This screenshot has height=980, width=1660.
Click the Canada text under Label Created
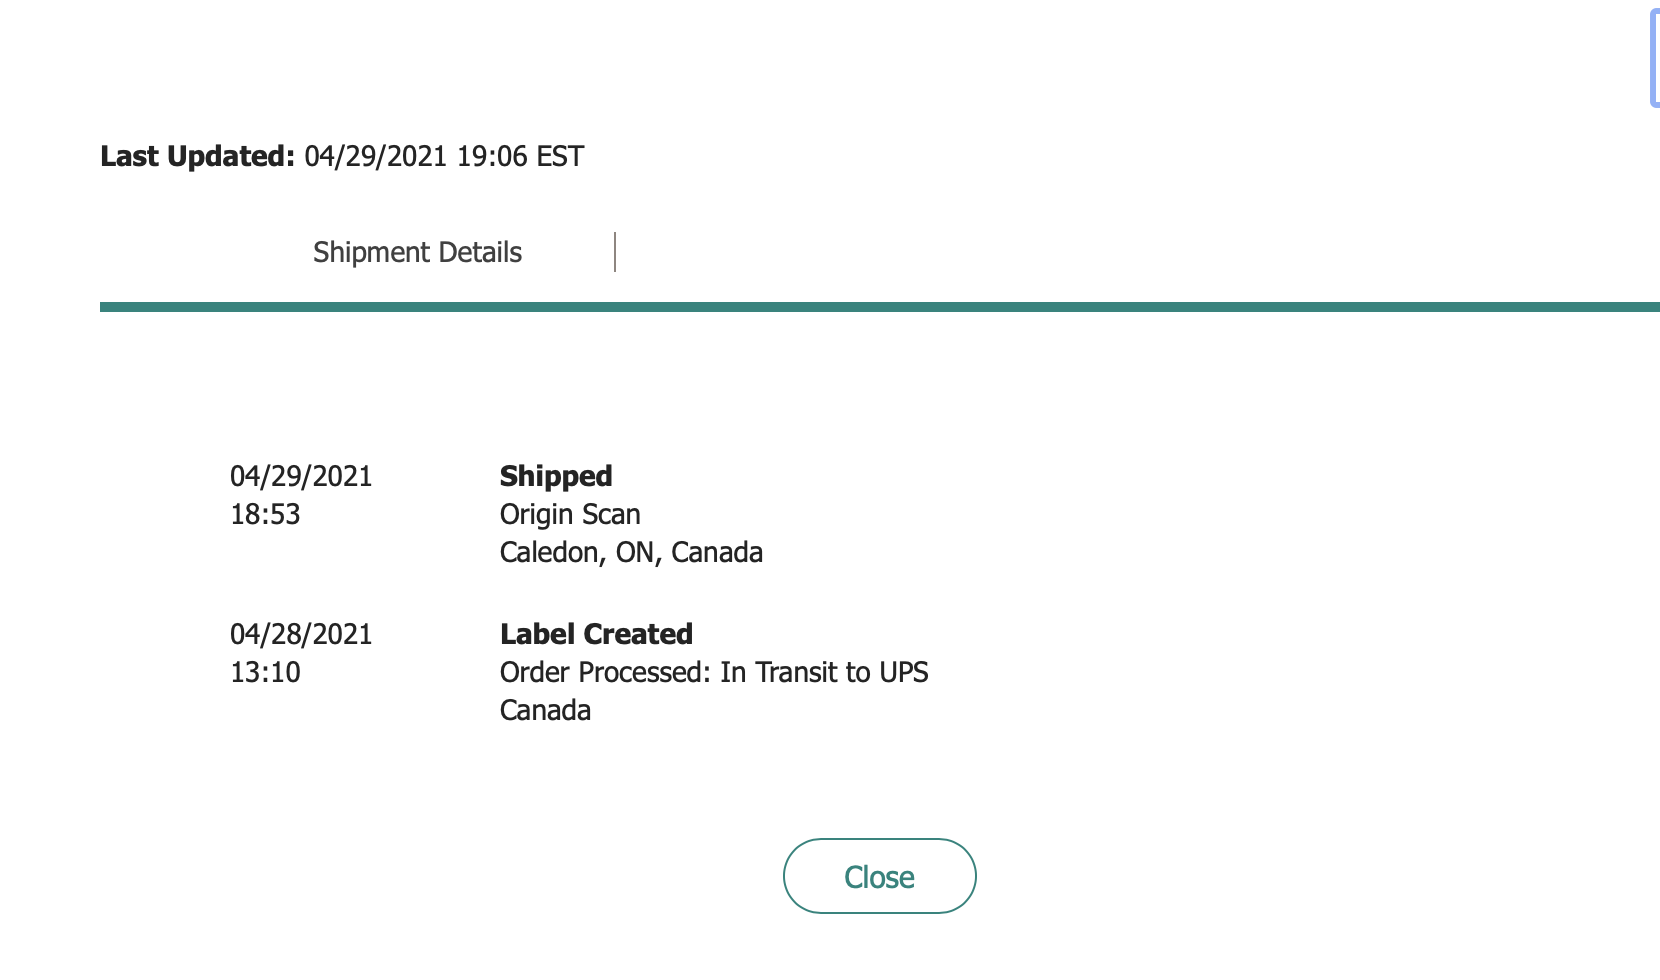click(x=545, y=710)
